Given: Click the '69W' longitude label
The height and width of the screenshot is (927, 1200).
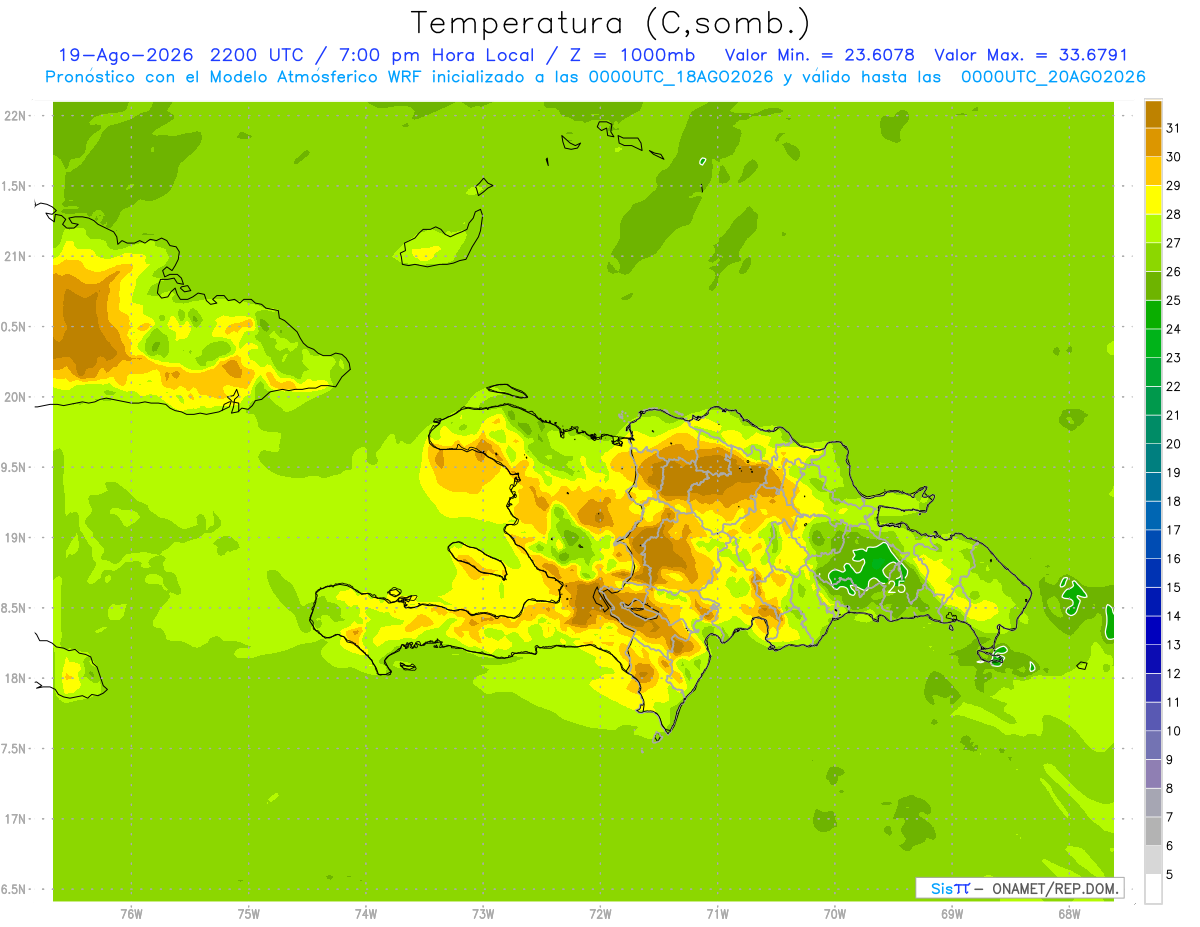Looking at the screenshot, I should pyautogui.click(x=952, y=914).
